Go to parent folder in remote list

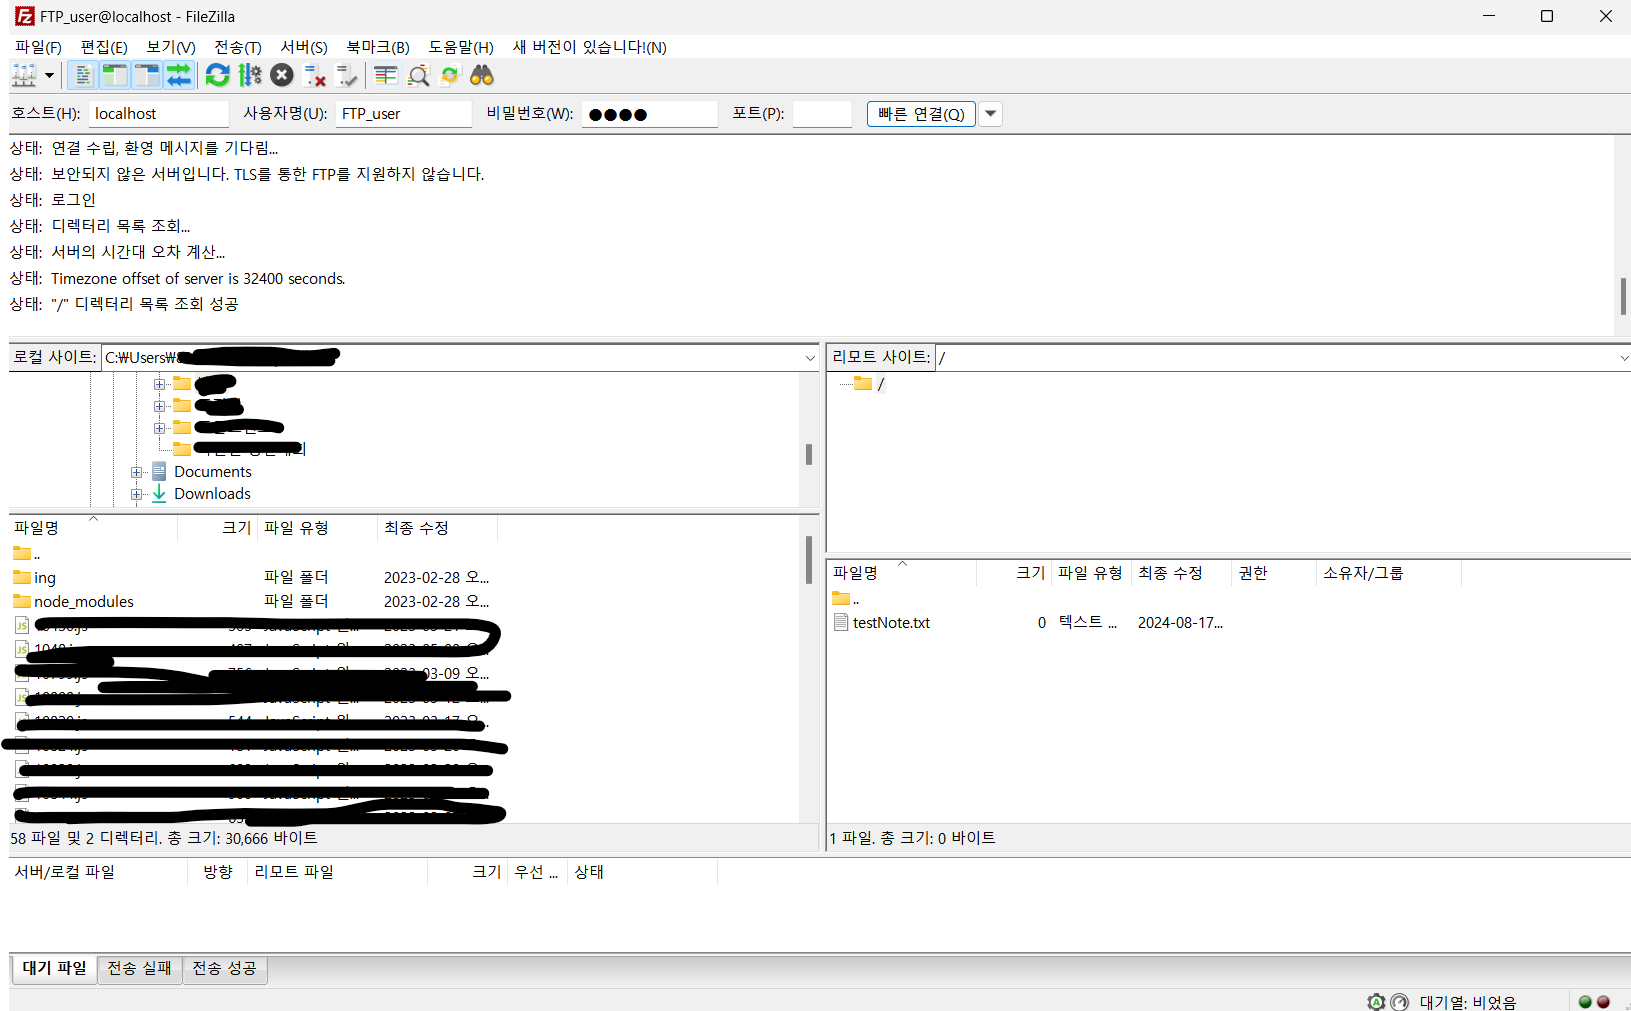[846, 599]
